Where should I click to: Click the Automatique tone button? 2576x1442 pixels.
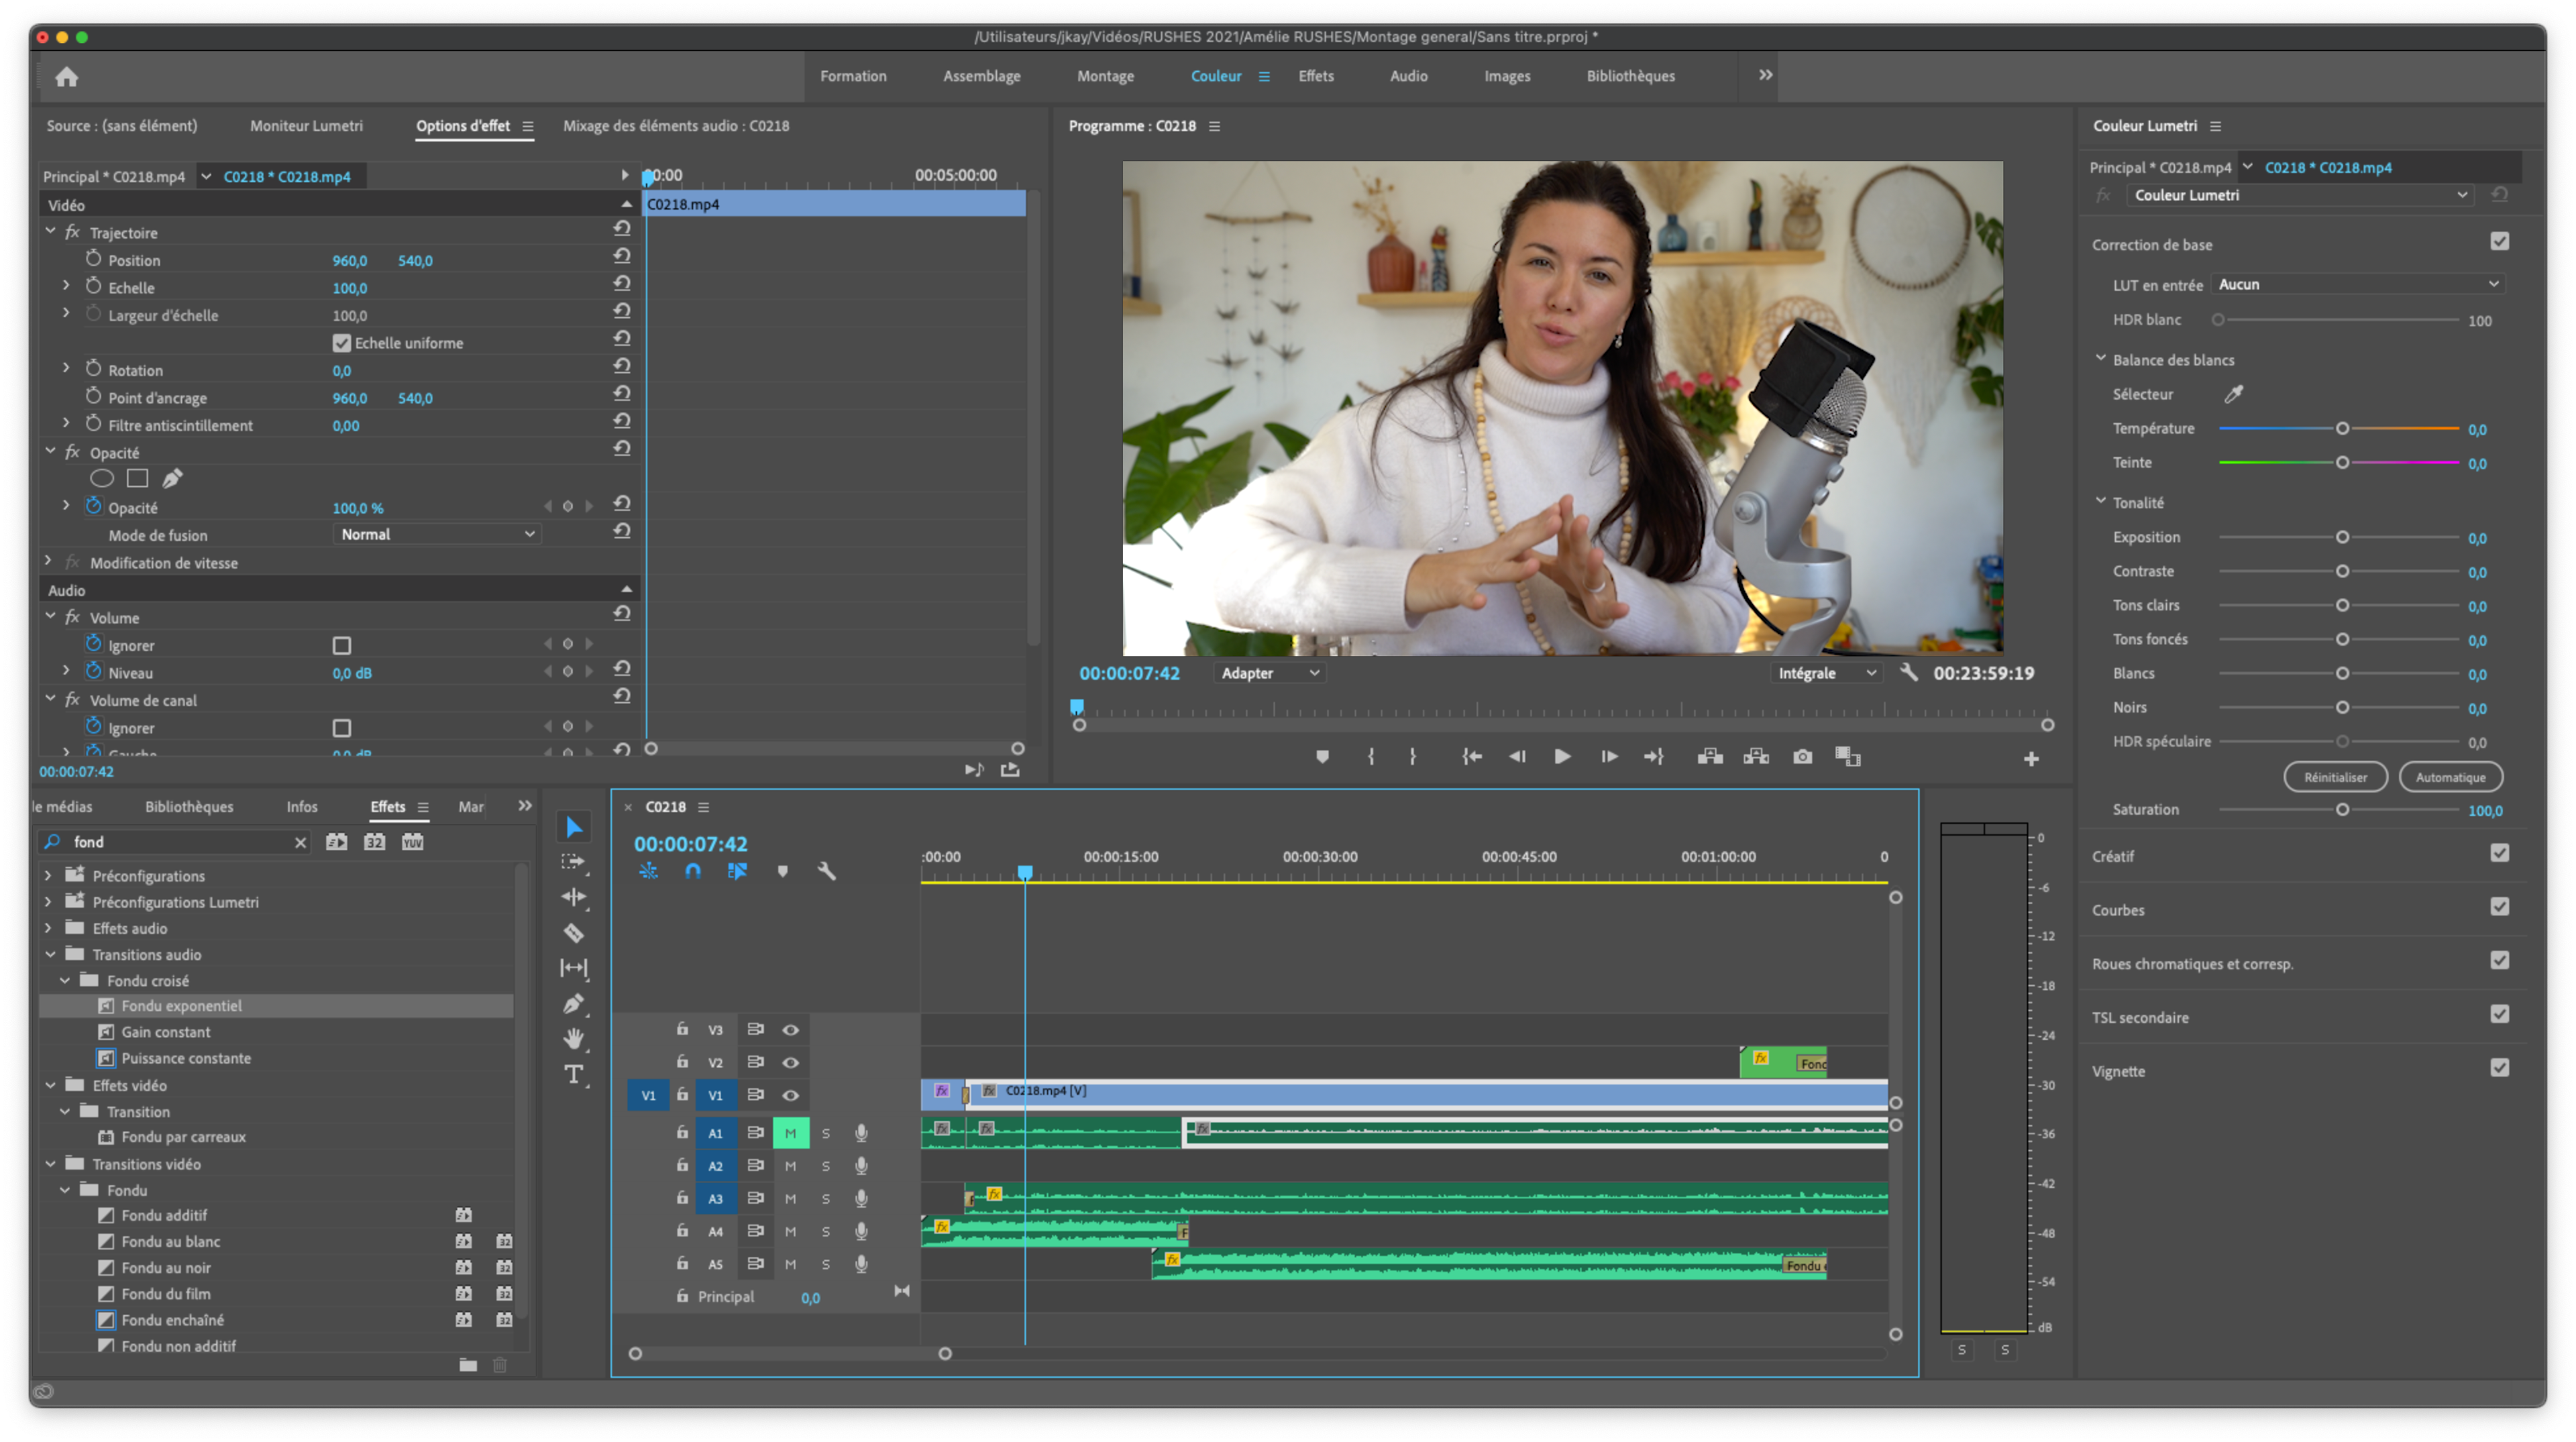point(2450,777)
